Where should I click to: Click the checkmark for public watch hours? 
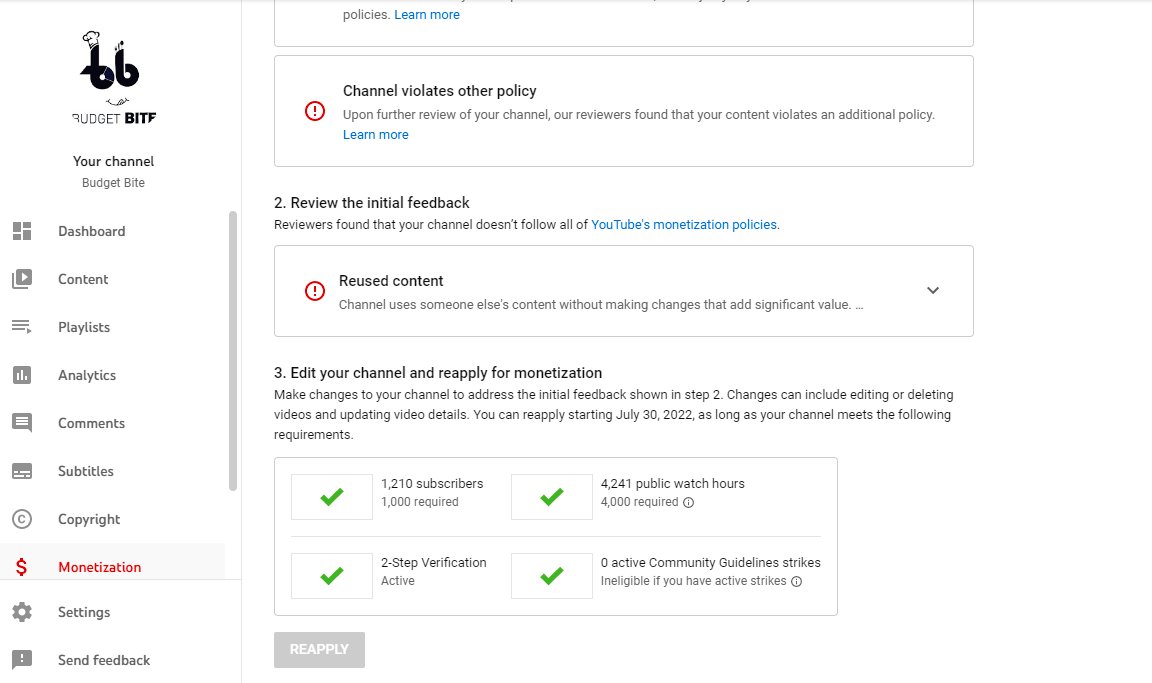pyautogui.click(x=552, y=497)
